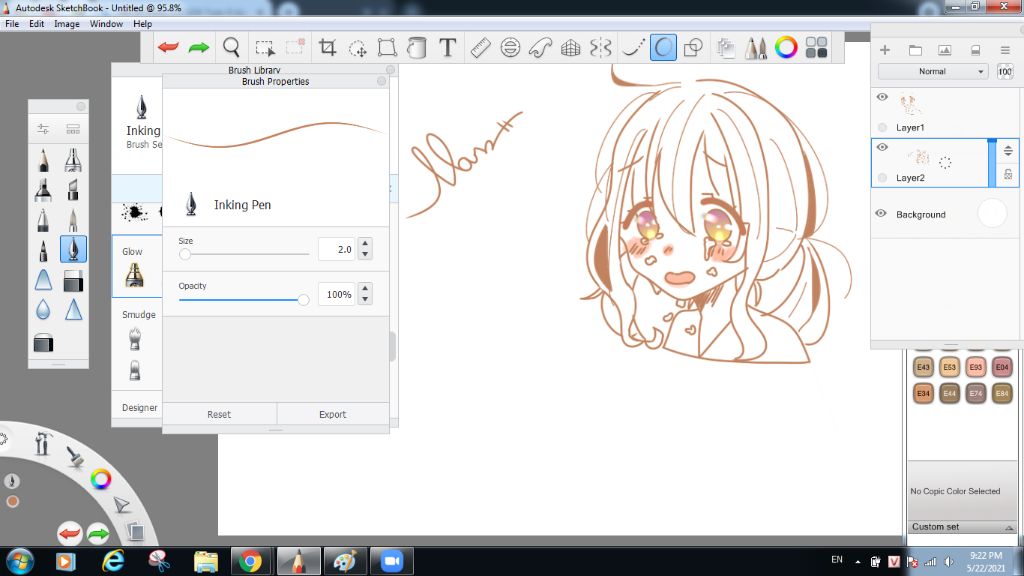Image resolution: width=1024 pixels, height=576 pixels.
Task: Enable the Ellipse guide tool
Action: (x=510, y=47)
